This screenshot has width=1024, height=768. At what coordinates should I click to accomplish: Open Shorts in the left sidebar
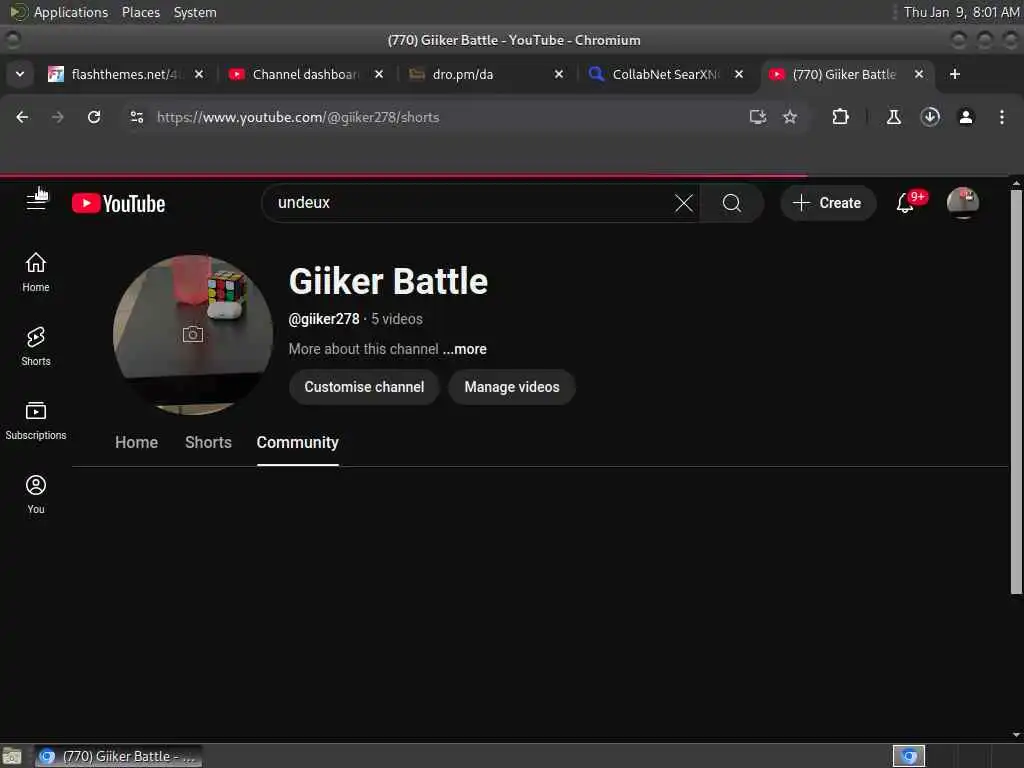36,346
